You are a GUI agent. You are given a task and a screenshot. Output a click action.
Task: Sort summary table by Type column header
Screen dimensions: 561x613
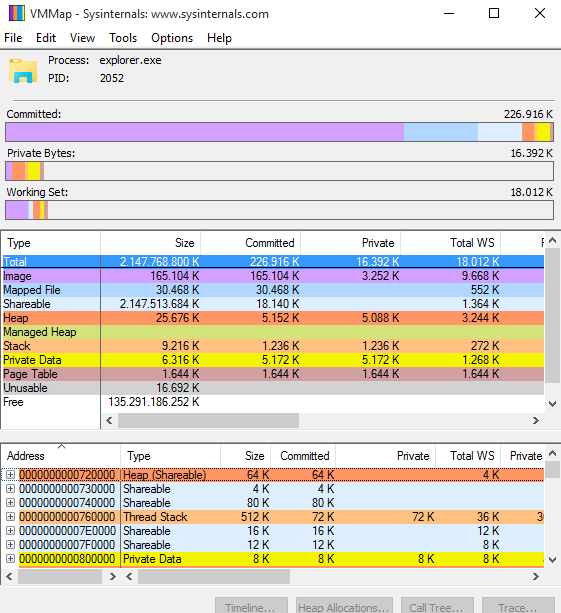(51, 243)
